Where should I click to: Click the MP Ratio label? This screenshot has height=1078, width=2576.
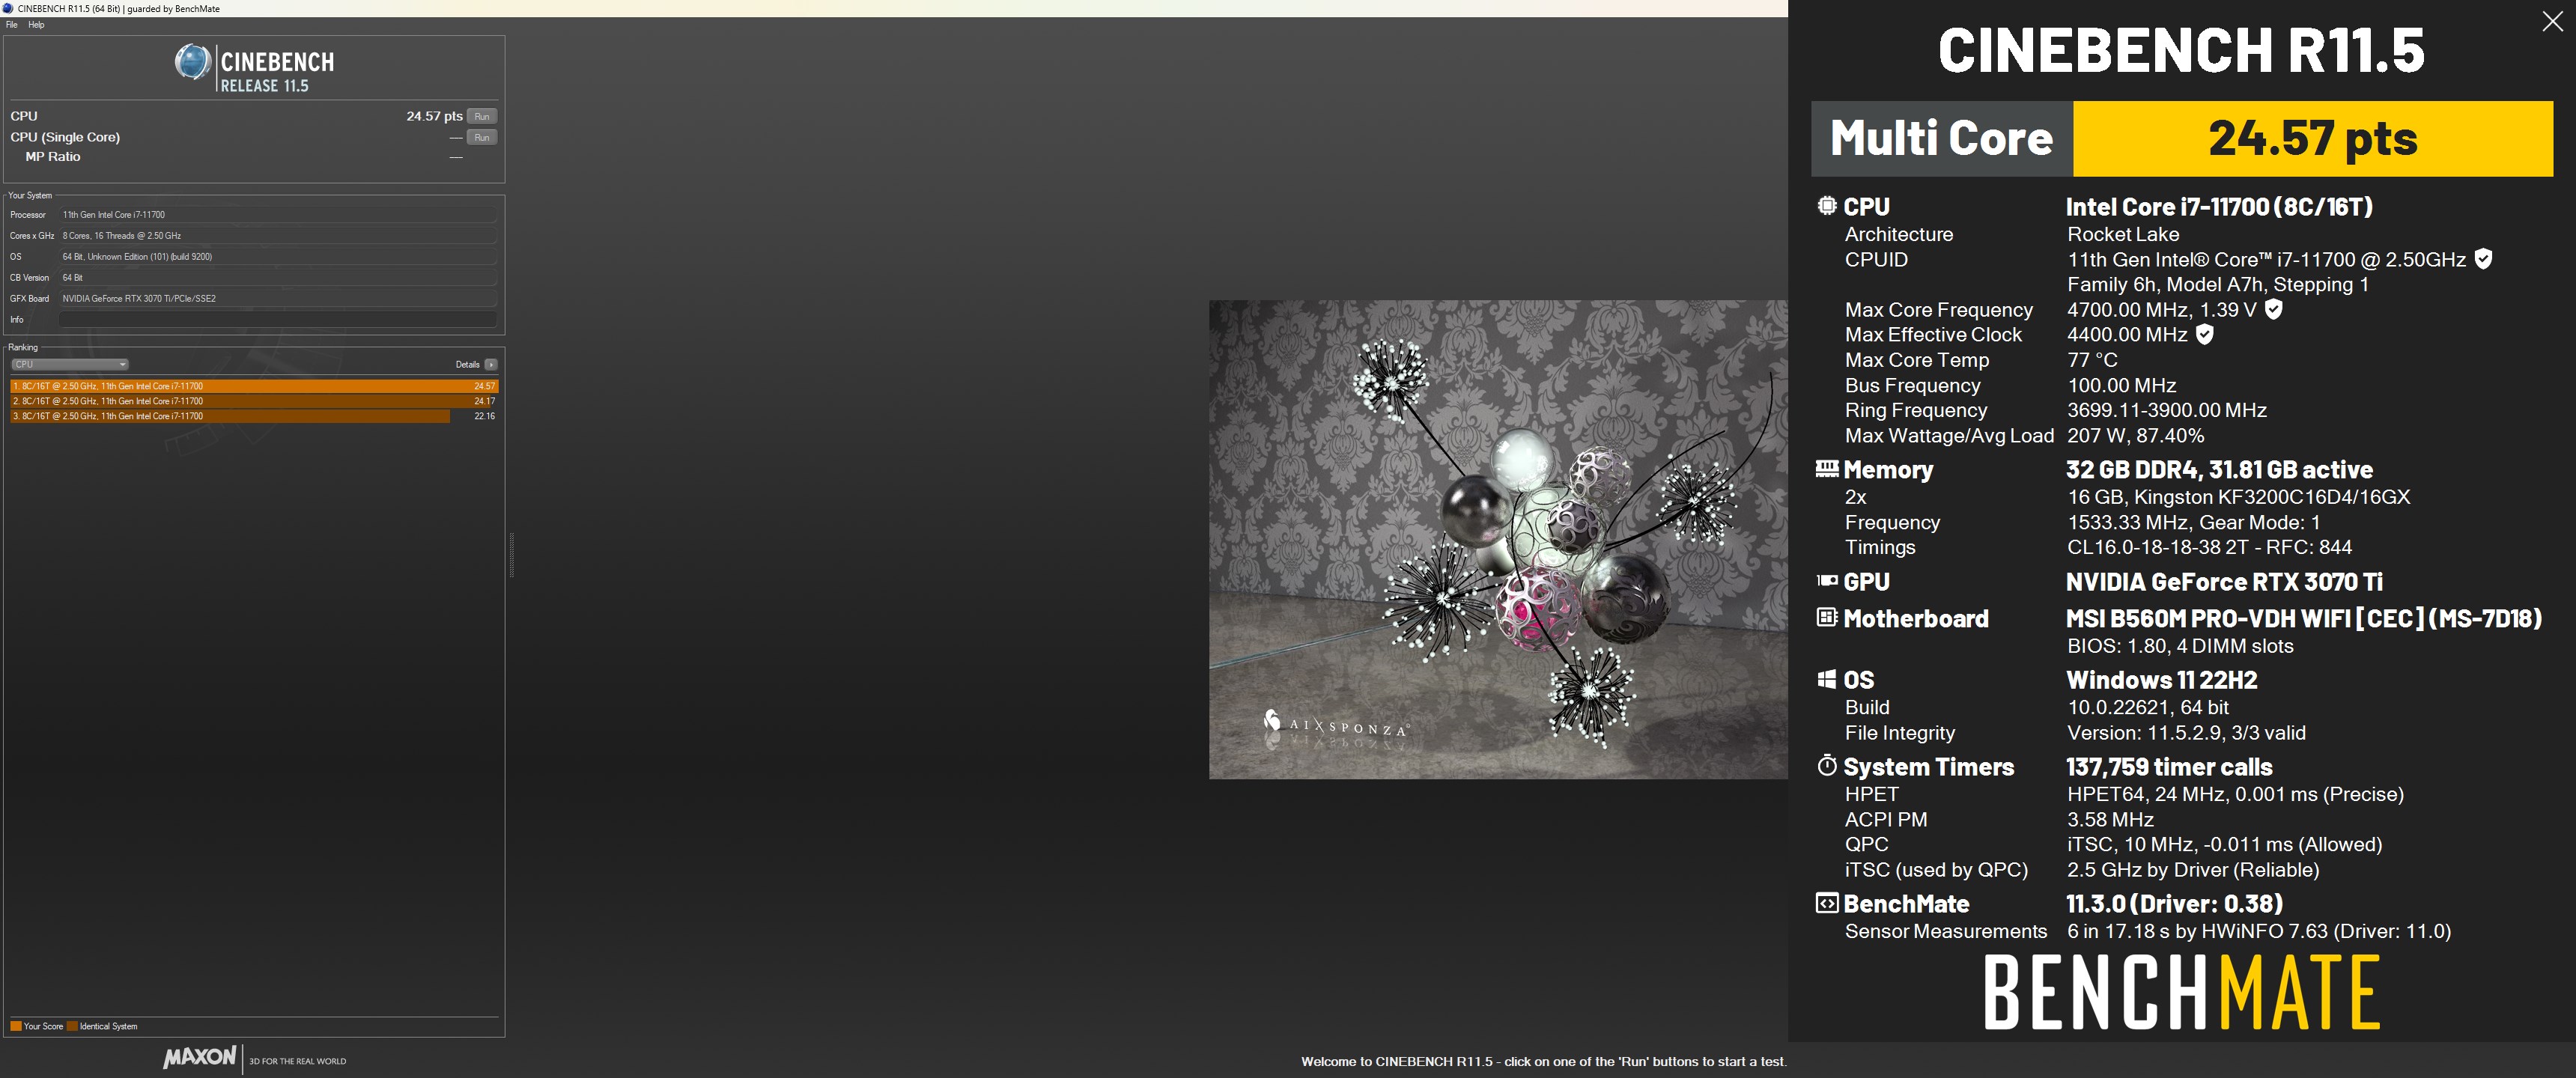click(x=53, y=157)
